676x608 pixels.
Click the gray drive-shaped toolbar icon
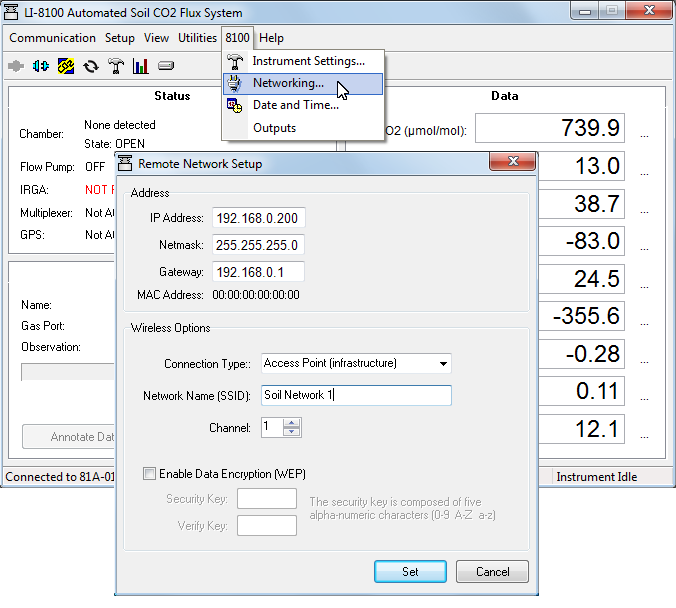166,66
